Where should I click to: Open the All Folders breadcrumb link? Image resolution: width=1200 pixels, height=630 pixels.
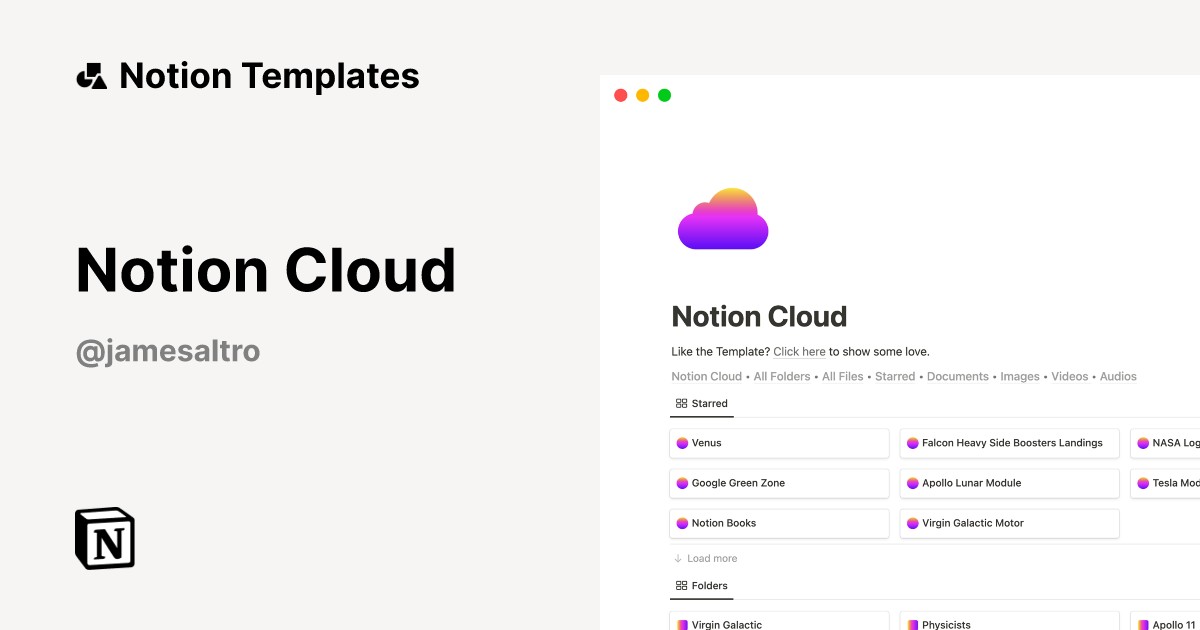pos(781,376)
